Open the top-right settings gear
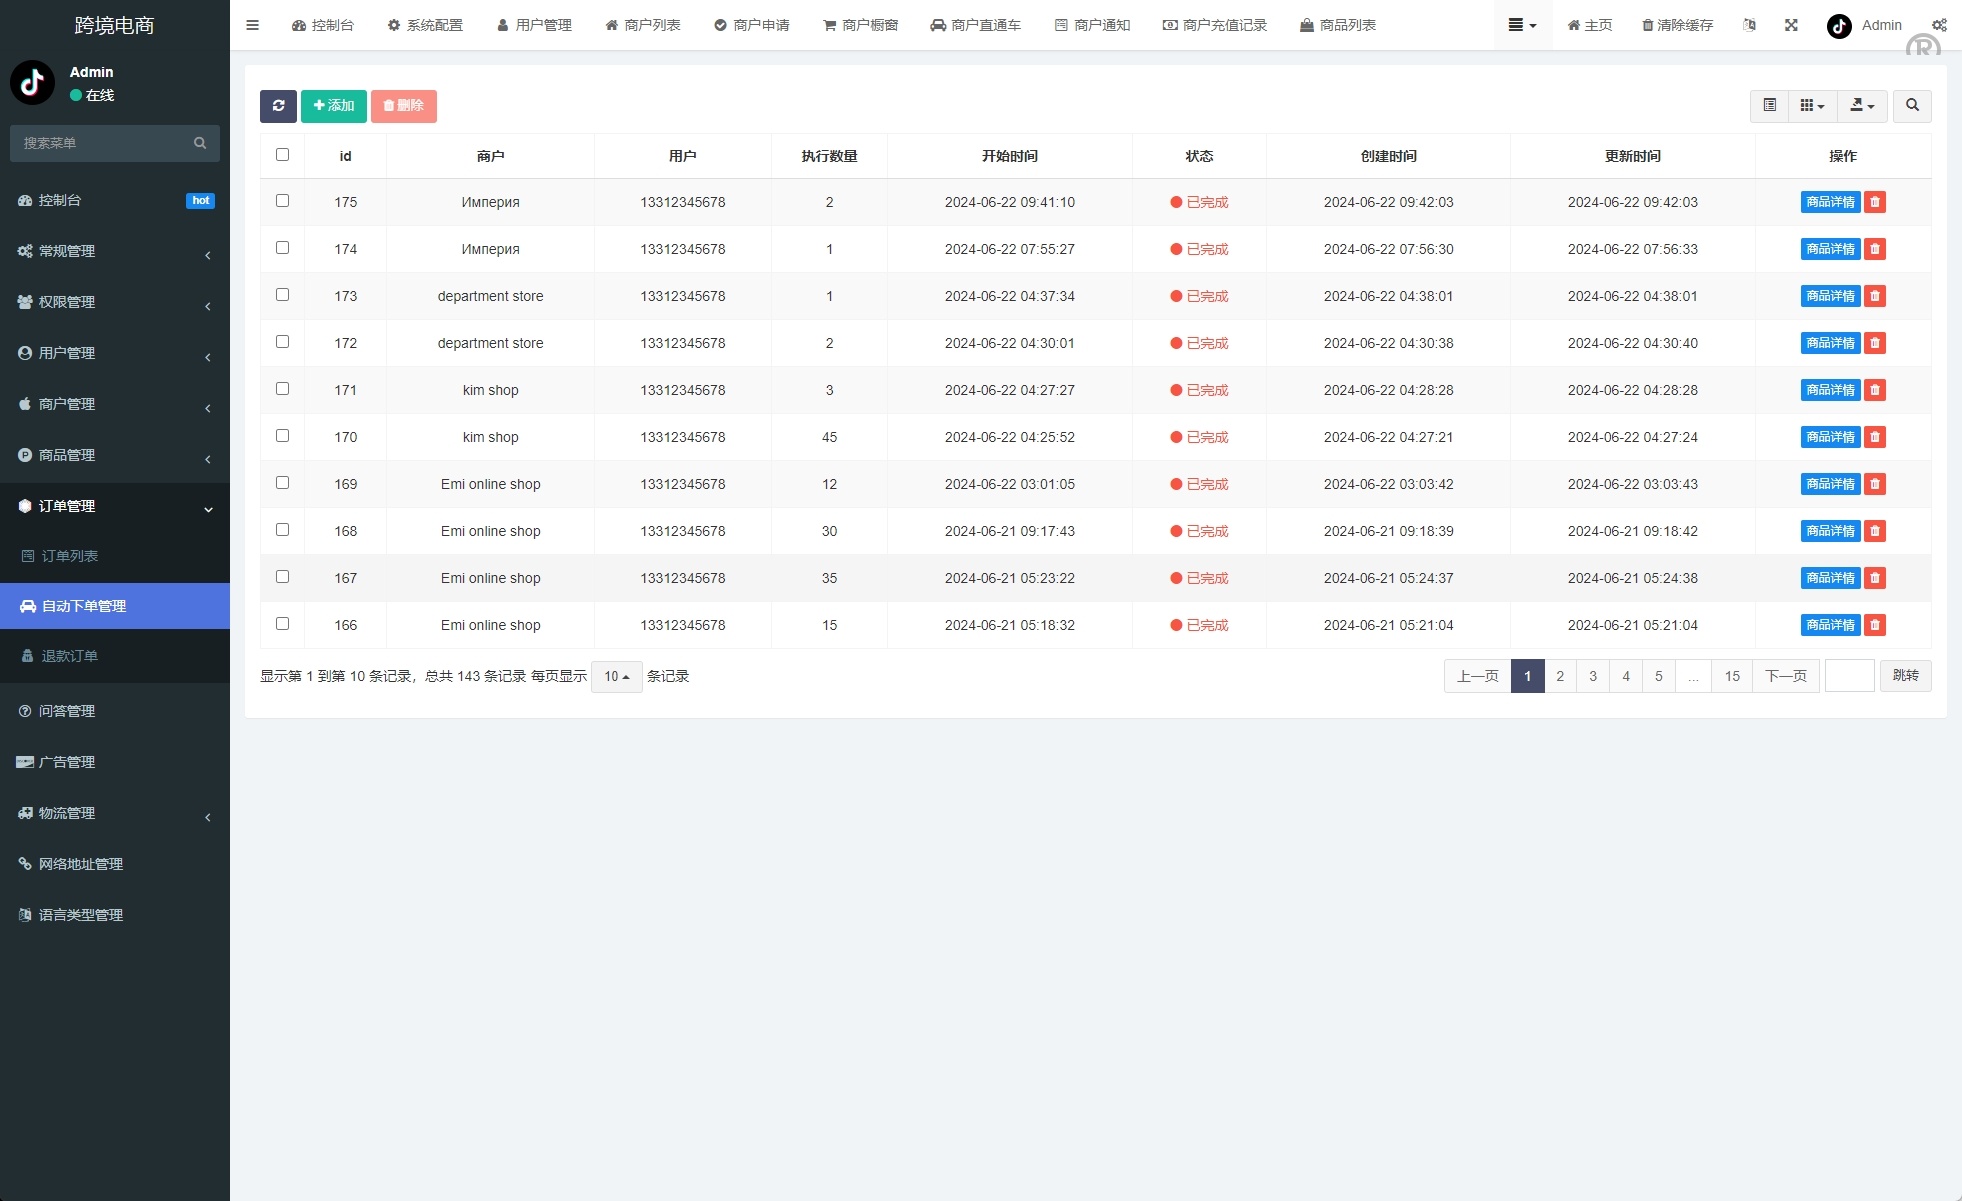Screen dimensions: 1962x1201 coord(1938,25)
